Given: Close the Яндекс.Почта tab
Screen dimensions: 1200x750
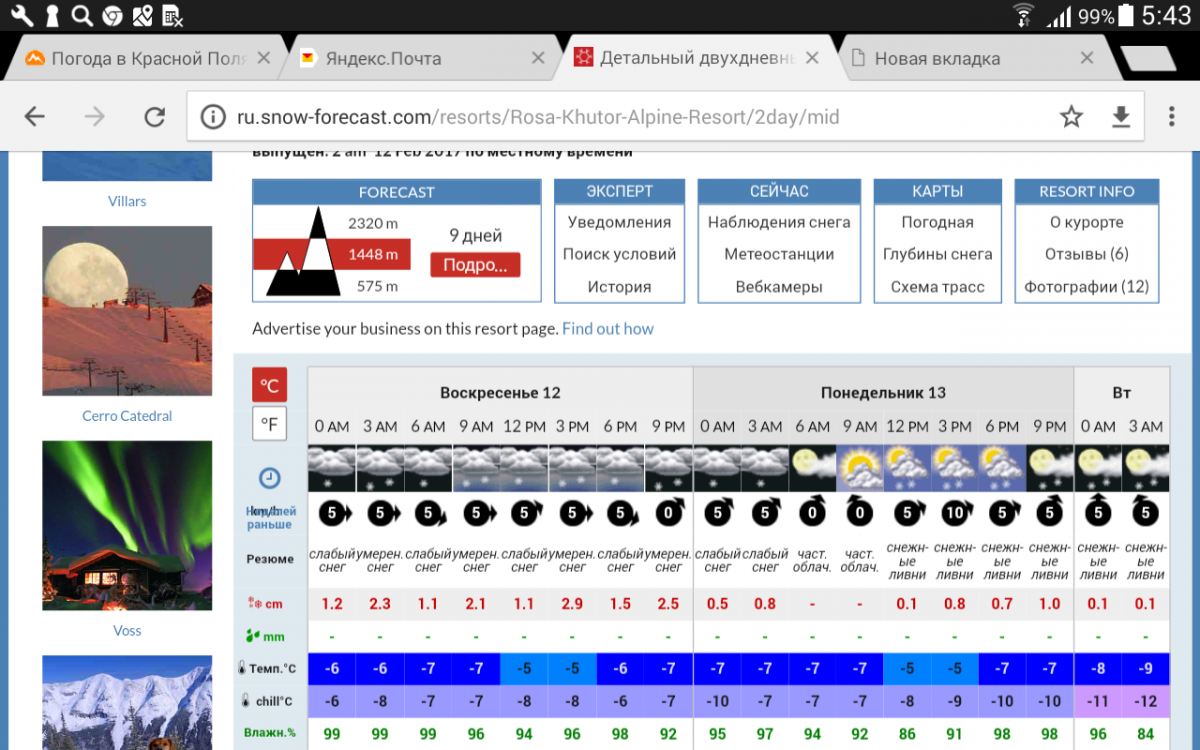Looking at the screenshot, I should (538, 58).
